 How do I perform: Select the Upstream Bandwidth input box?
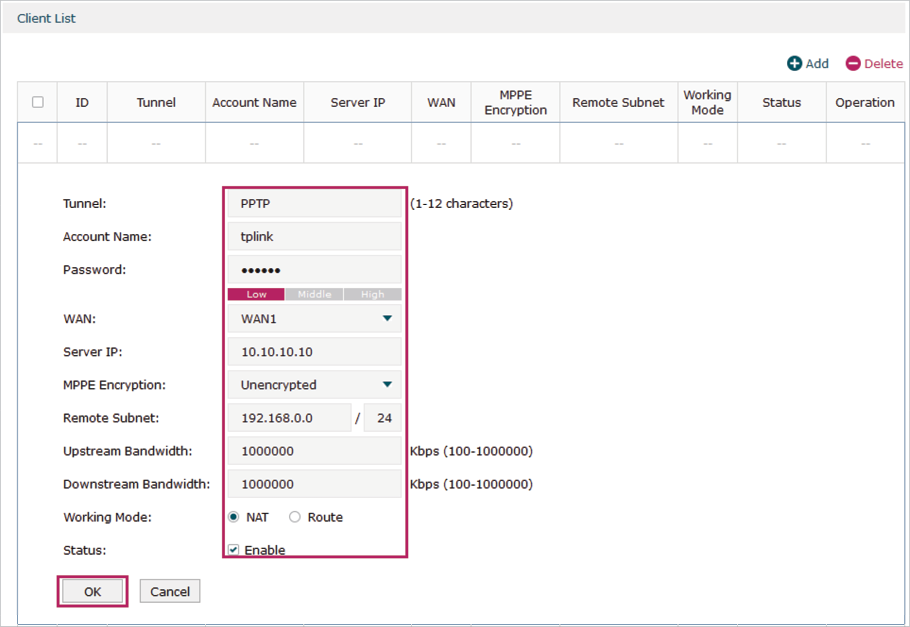click(x=314, y=451)
